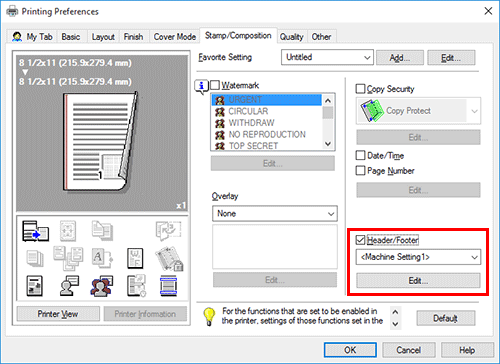Click the Printer View button

coord(58,314)
